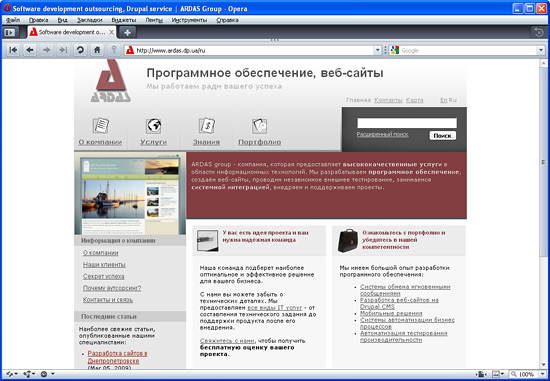Open the home page button
Viewport: 550px width, 381px height.
click(97, 50)
